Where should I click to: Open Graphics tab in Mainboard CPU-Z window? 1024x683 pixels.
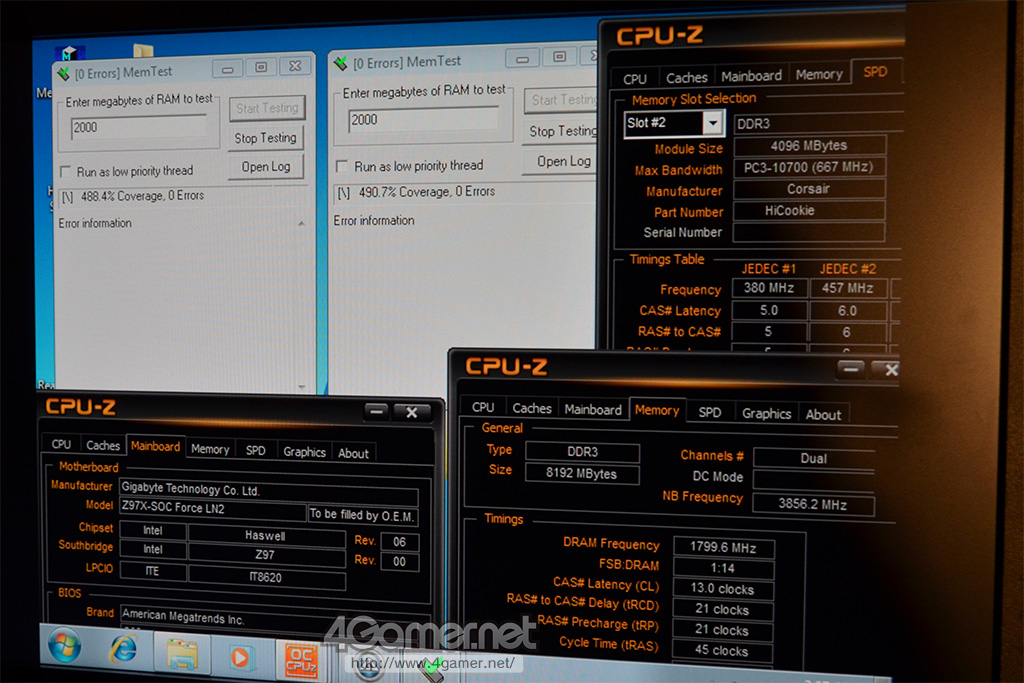[304, 452]
